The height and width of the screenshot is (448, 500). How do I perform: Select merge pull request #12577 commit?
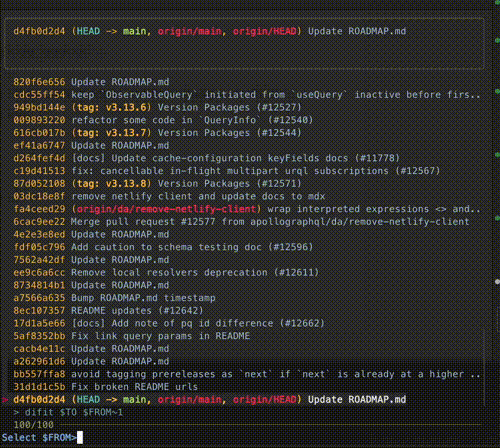241,222
